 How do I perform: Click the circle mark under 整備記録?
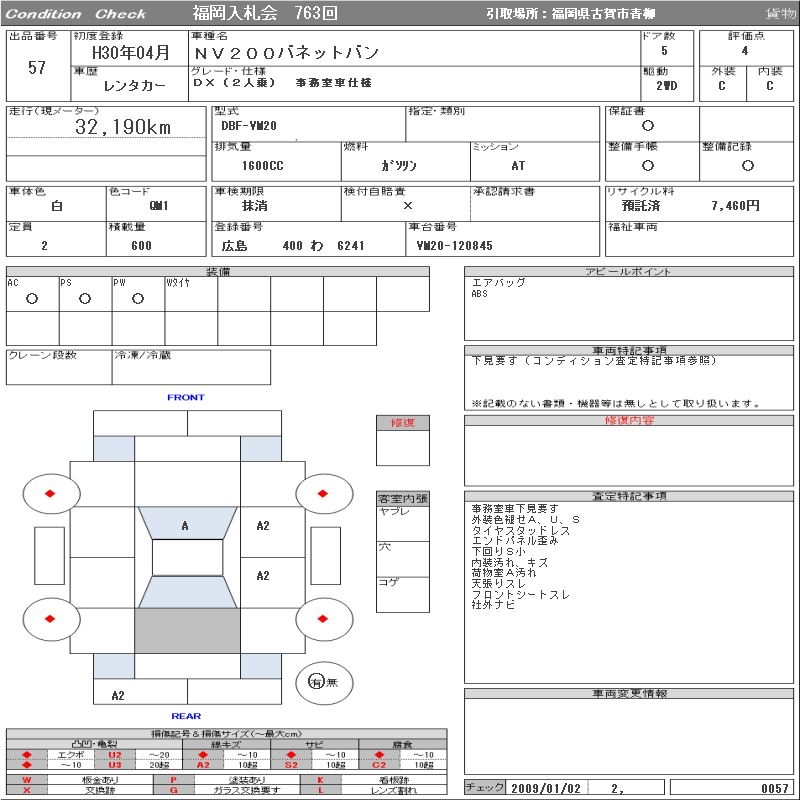747,165
